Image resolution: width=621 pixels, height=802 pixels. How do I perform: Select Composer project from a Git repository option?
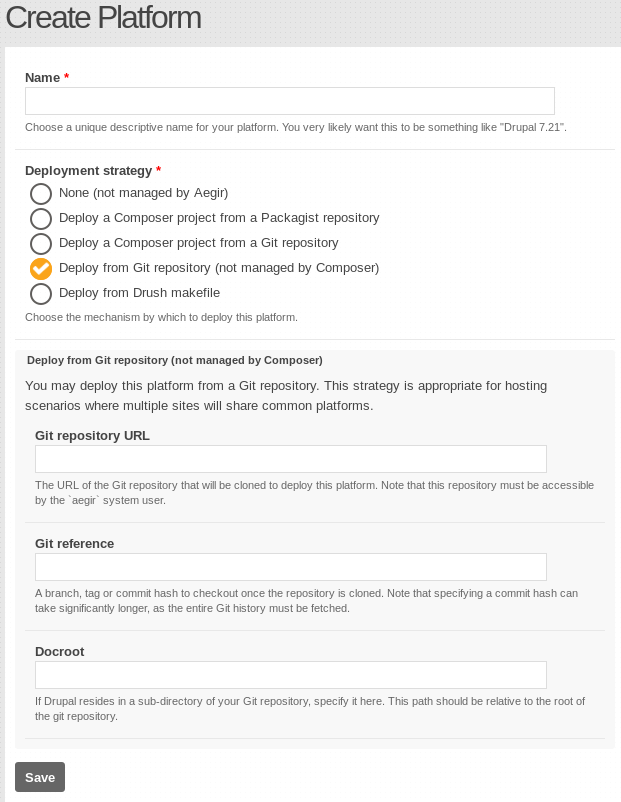41,244
